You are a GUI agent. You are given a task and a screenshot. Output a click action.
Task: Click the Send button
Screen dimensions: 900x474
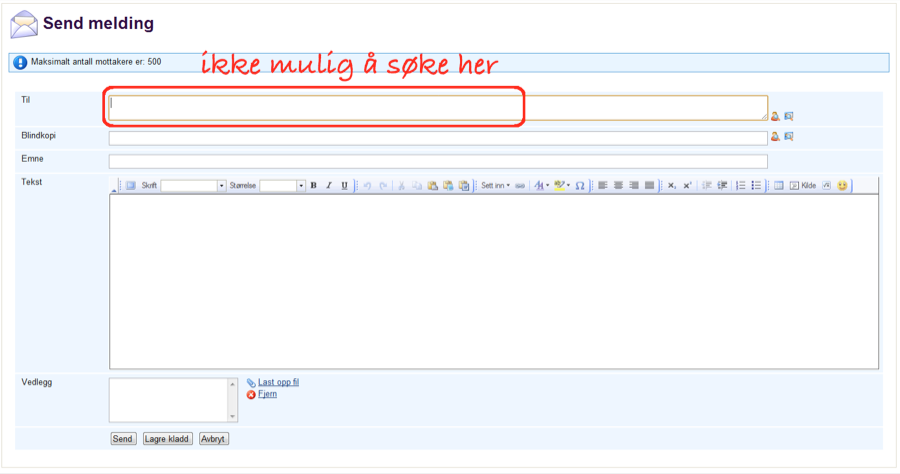(123, 439)
